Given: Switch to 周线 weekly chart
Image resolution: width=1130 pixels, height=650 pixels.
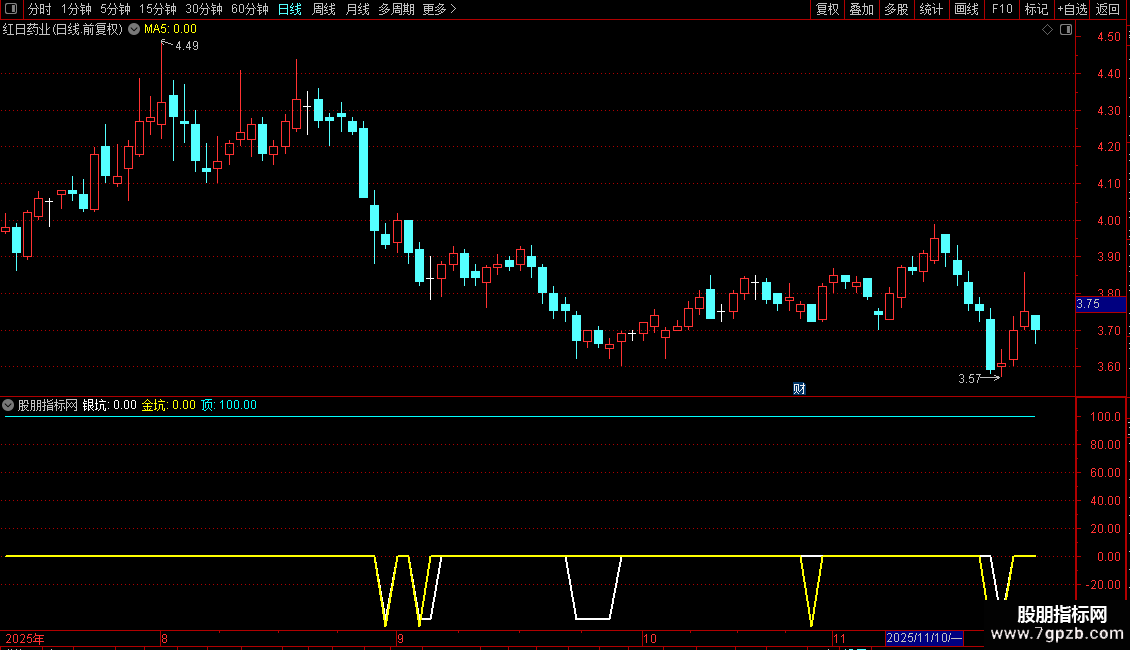Looking at the screenshot, I should tap(324, 9).
